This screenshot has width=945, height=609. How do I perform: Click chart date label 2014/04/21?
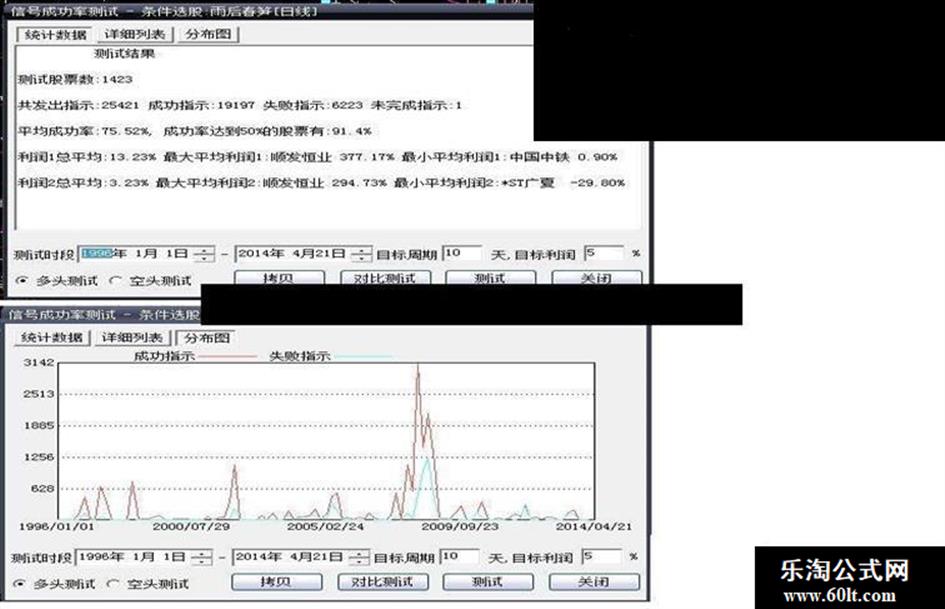click(594, 526)
